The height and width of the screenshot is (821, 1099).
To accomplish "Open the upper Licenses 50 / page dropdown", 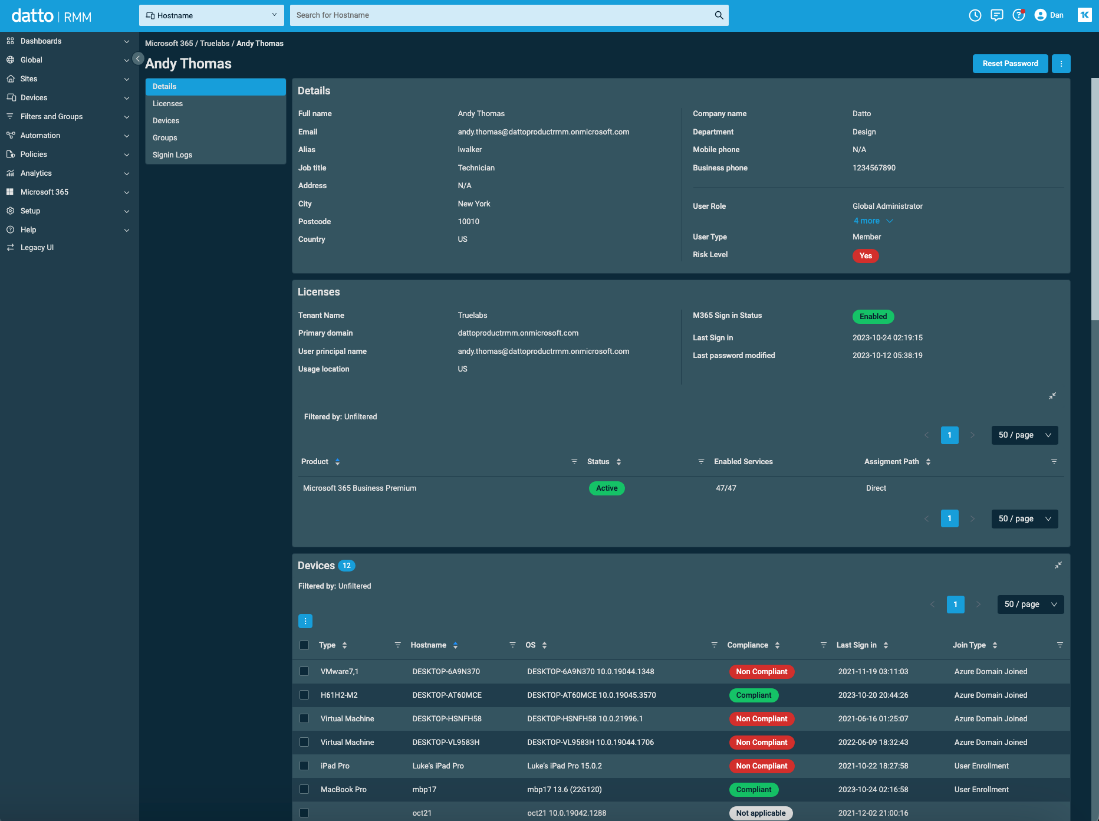I will (x=1025, y=435).
